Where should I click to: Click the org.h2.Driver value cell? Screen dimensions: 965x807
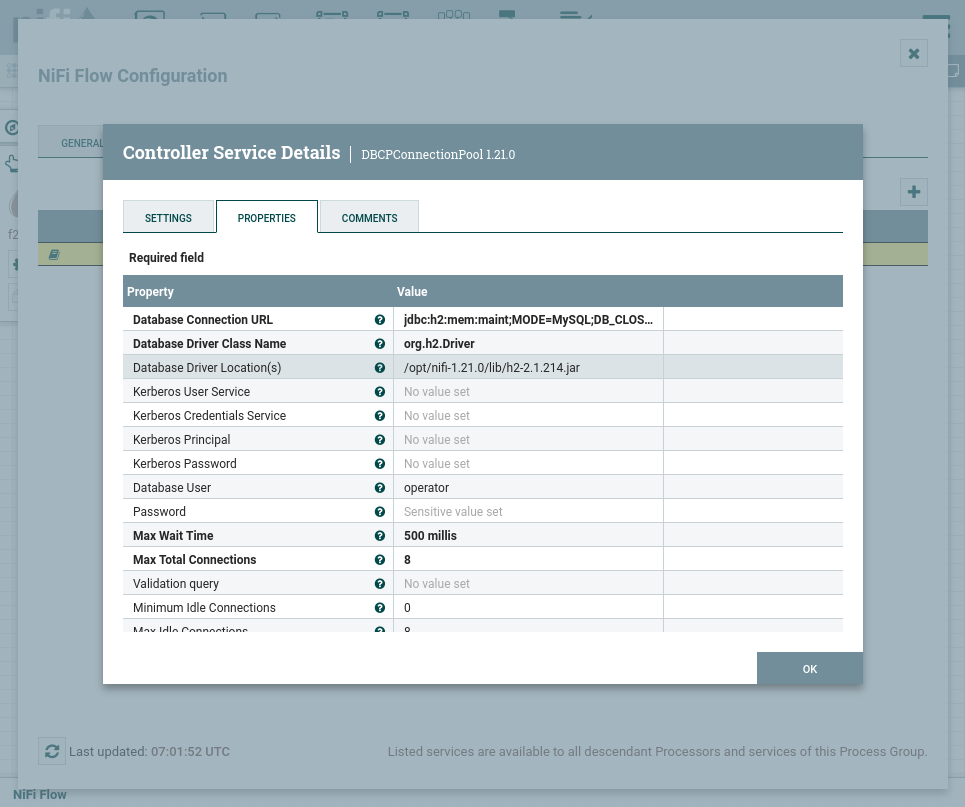pyautogui.click(x=528, y=343)
